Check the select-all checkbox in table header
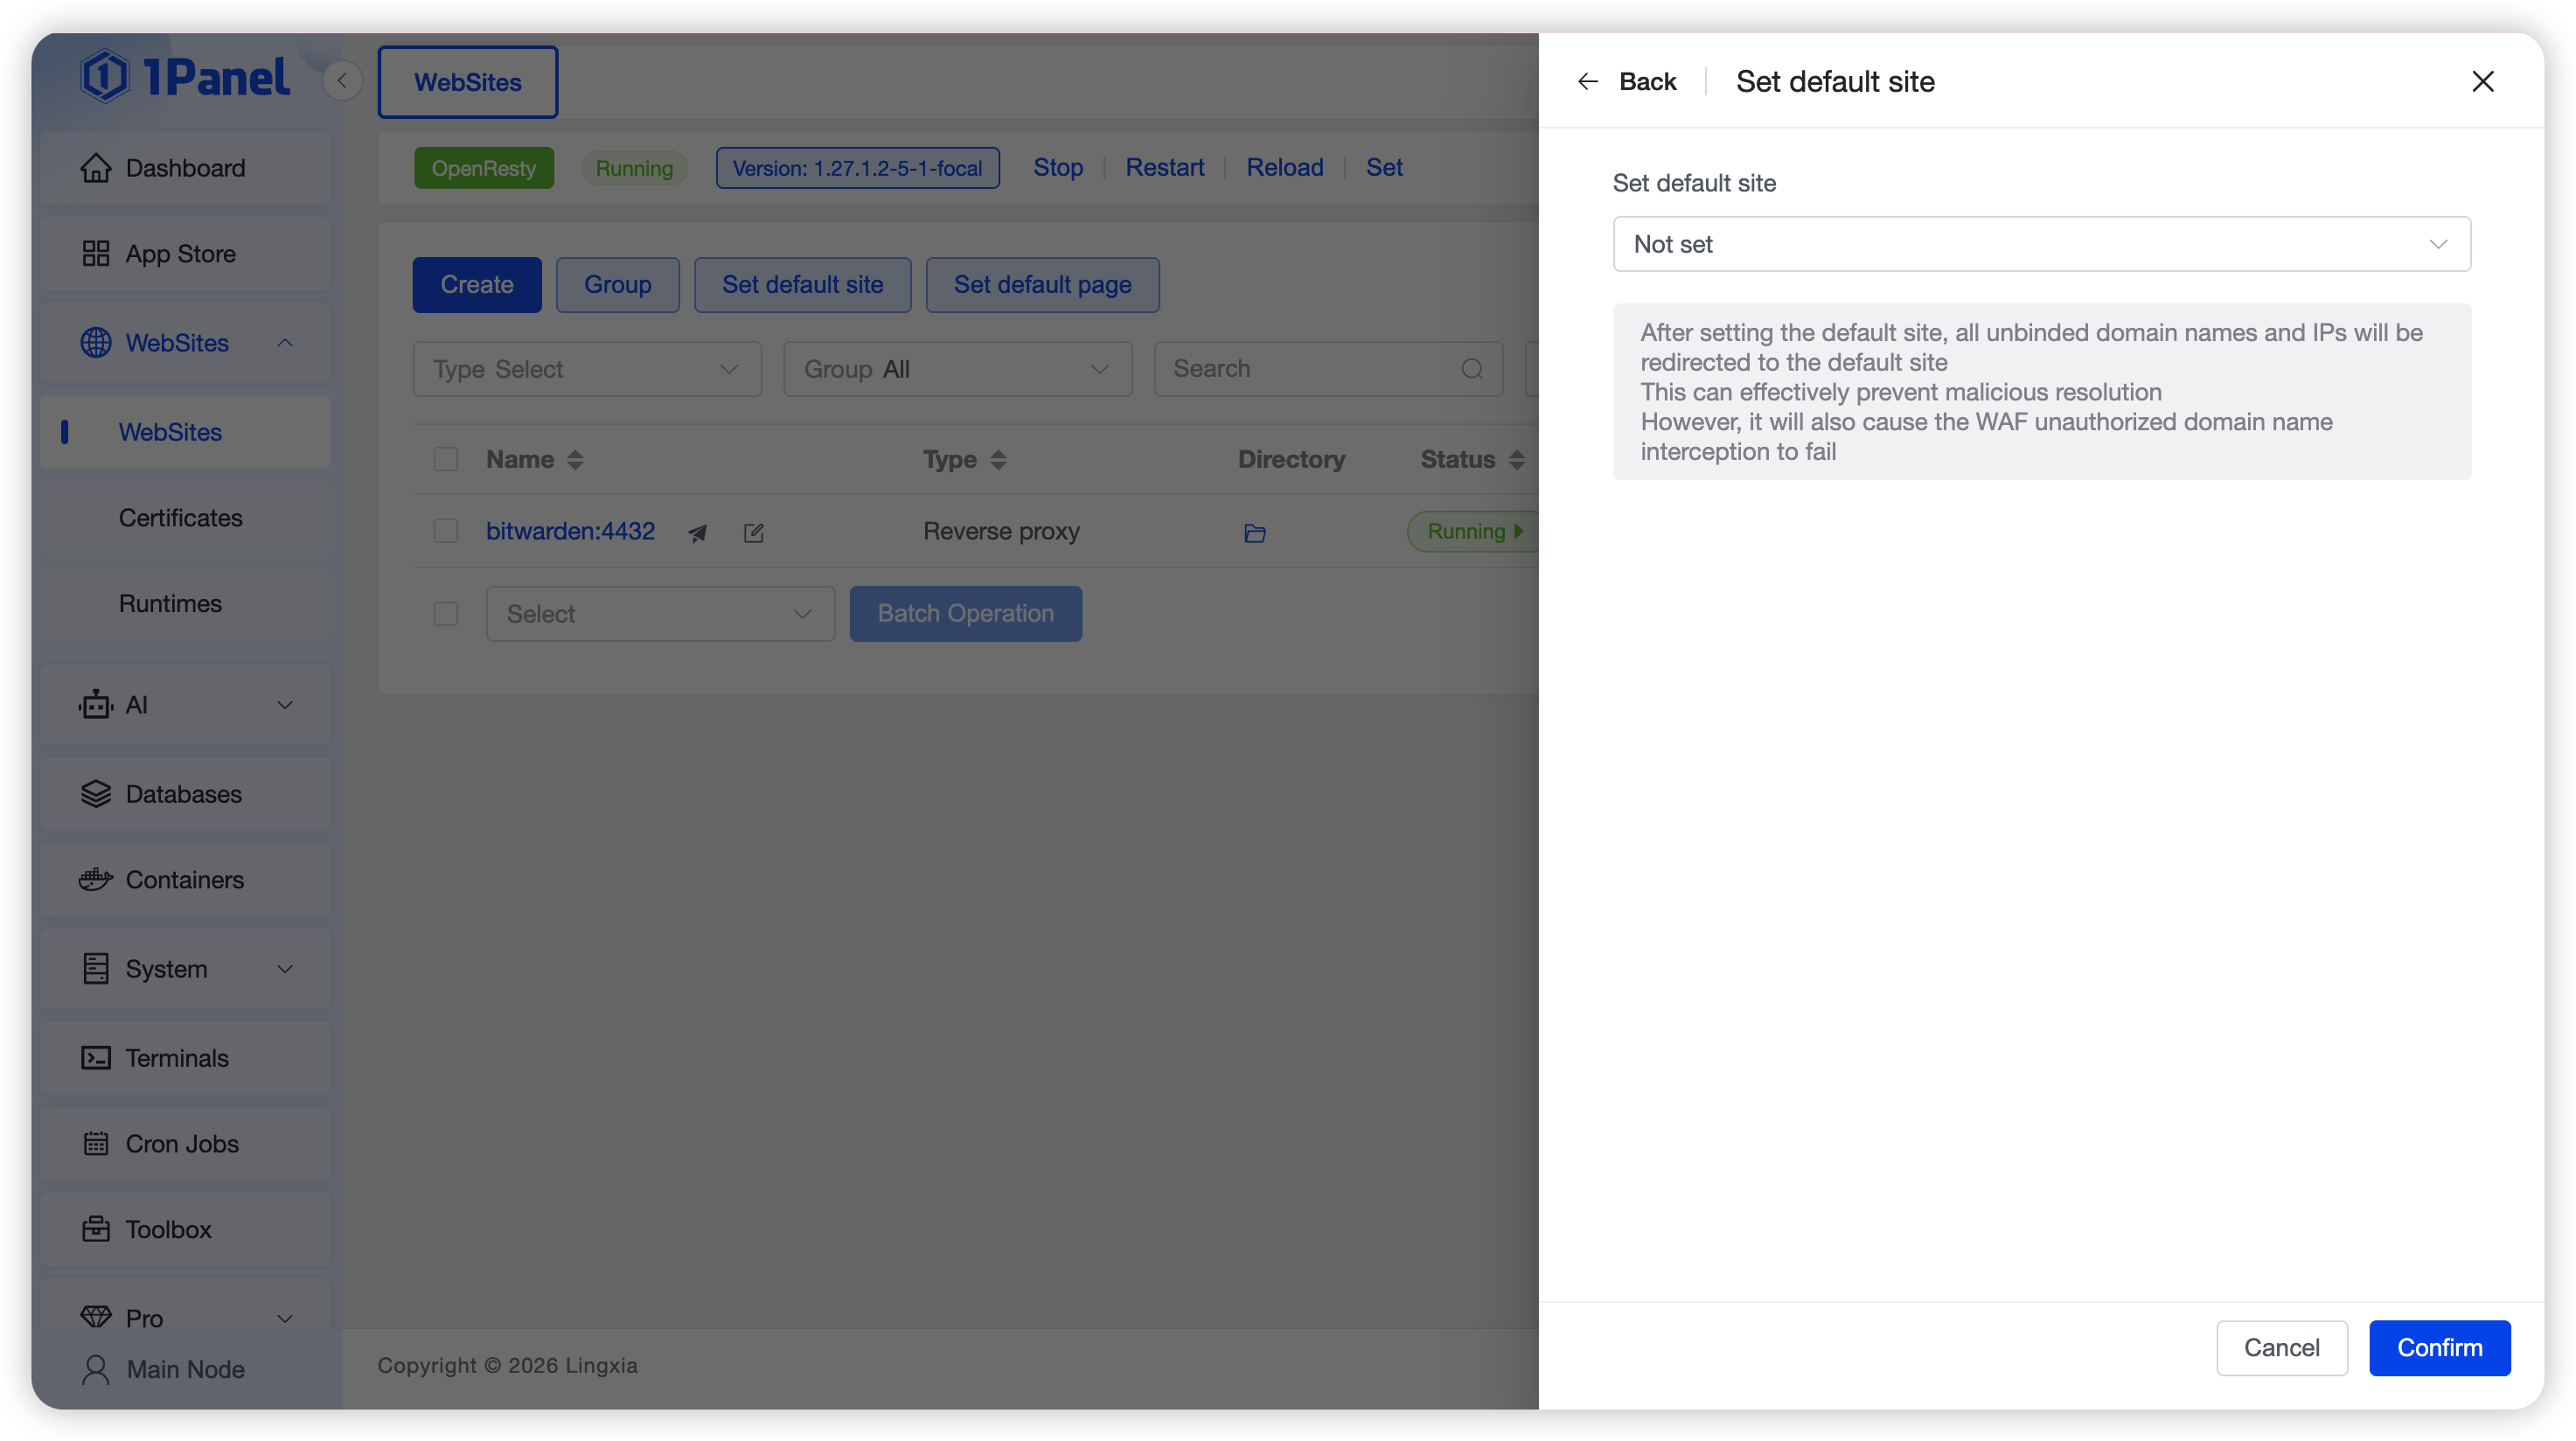This screenshot has width=2576, height=1441. 446,460
